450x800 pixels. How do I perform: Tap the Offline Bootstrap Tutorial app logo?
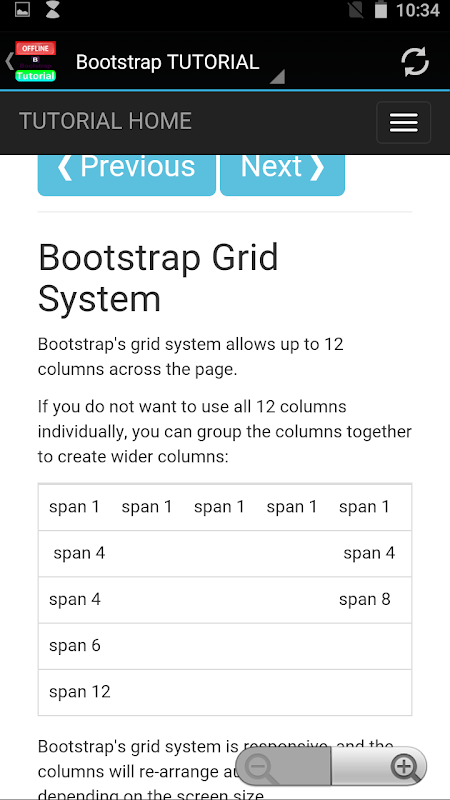[x=35, y=62]
